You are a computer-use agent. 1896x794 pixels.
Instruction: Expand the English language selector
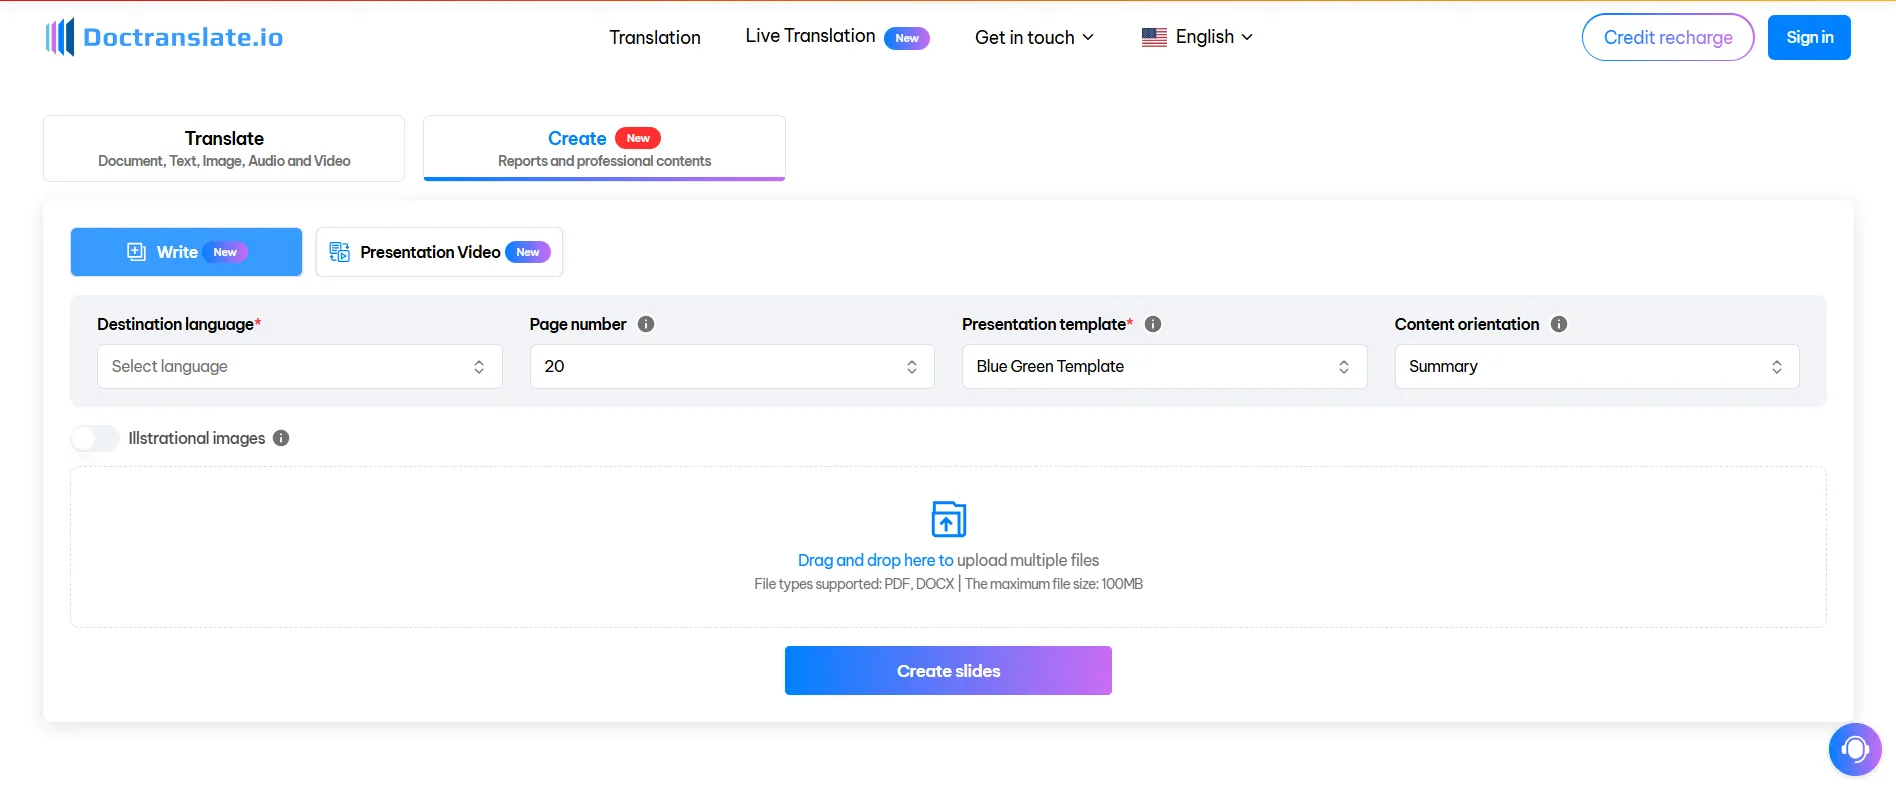(1197, 37)
